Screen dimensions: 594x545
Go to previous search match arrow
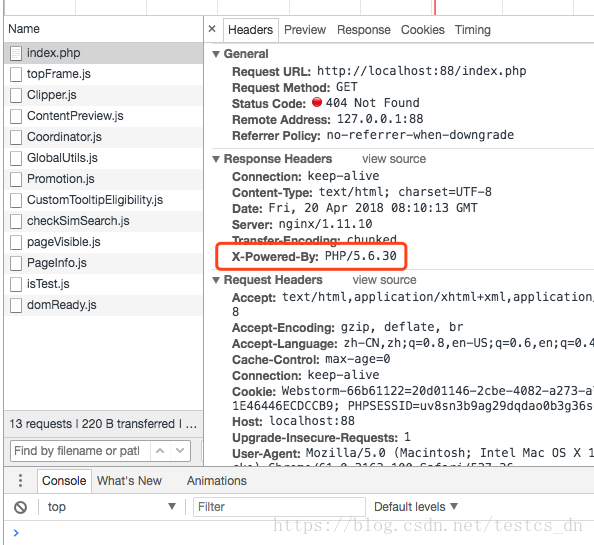(x=160, y=451)
